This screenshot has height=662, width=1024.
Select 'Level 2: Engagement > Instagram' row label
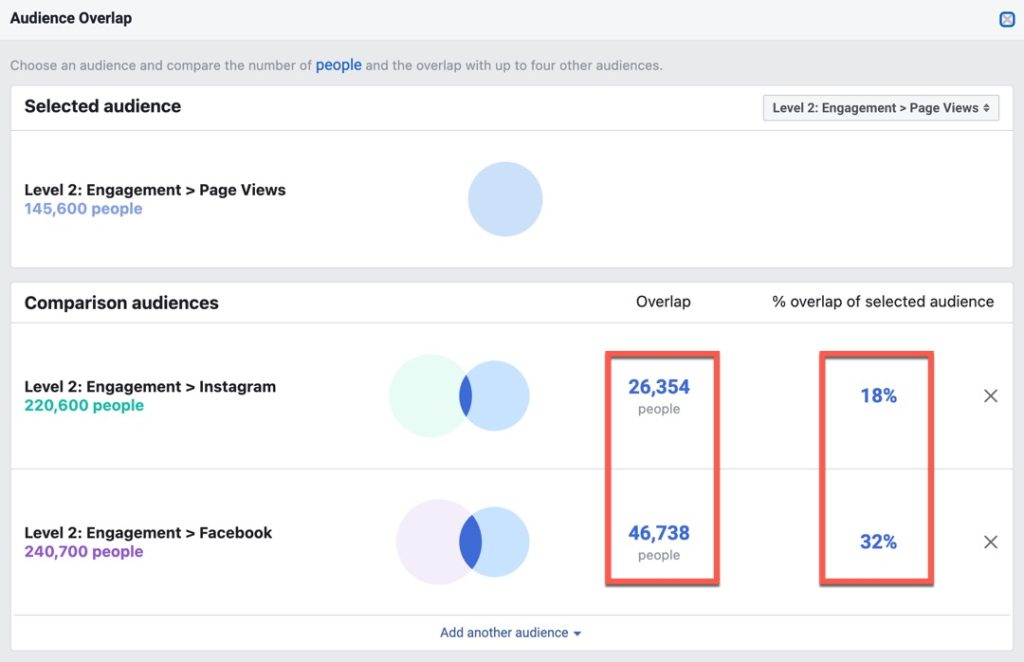[x=150, y=386]
